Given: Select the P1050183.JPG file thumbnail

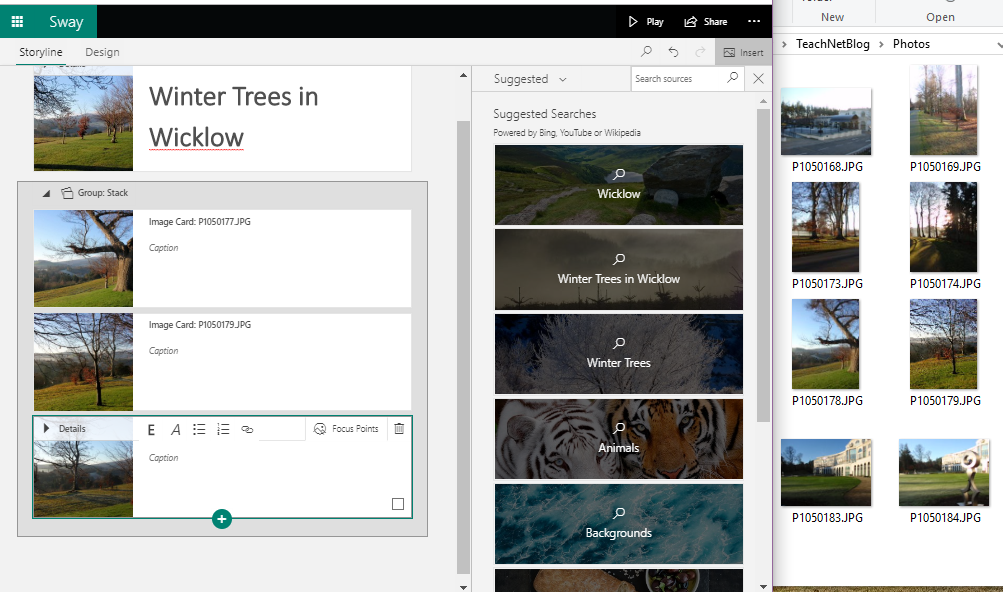Looking at the screenshot, I should pos(825,473).
